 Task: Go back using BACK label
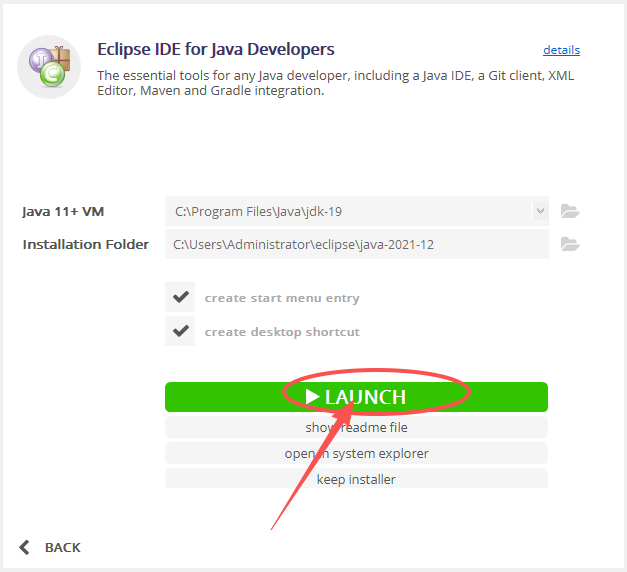pos(63,547)
